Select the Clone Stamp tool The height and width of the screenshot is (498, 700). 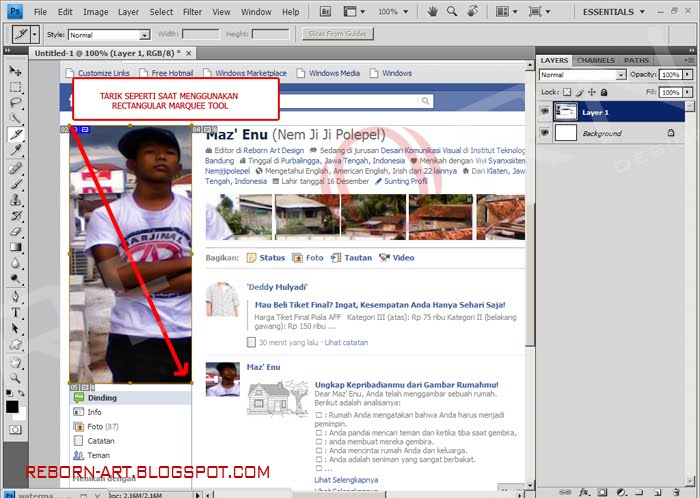point(15,200)
